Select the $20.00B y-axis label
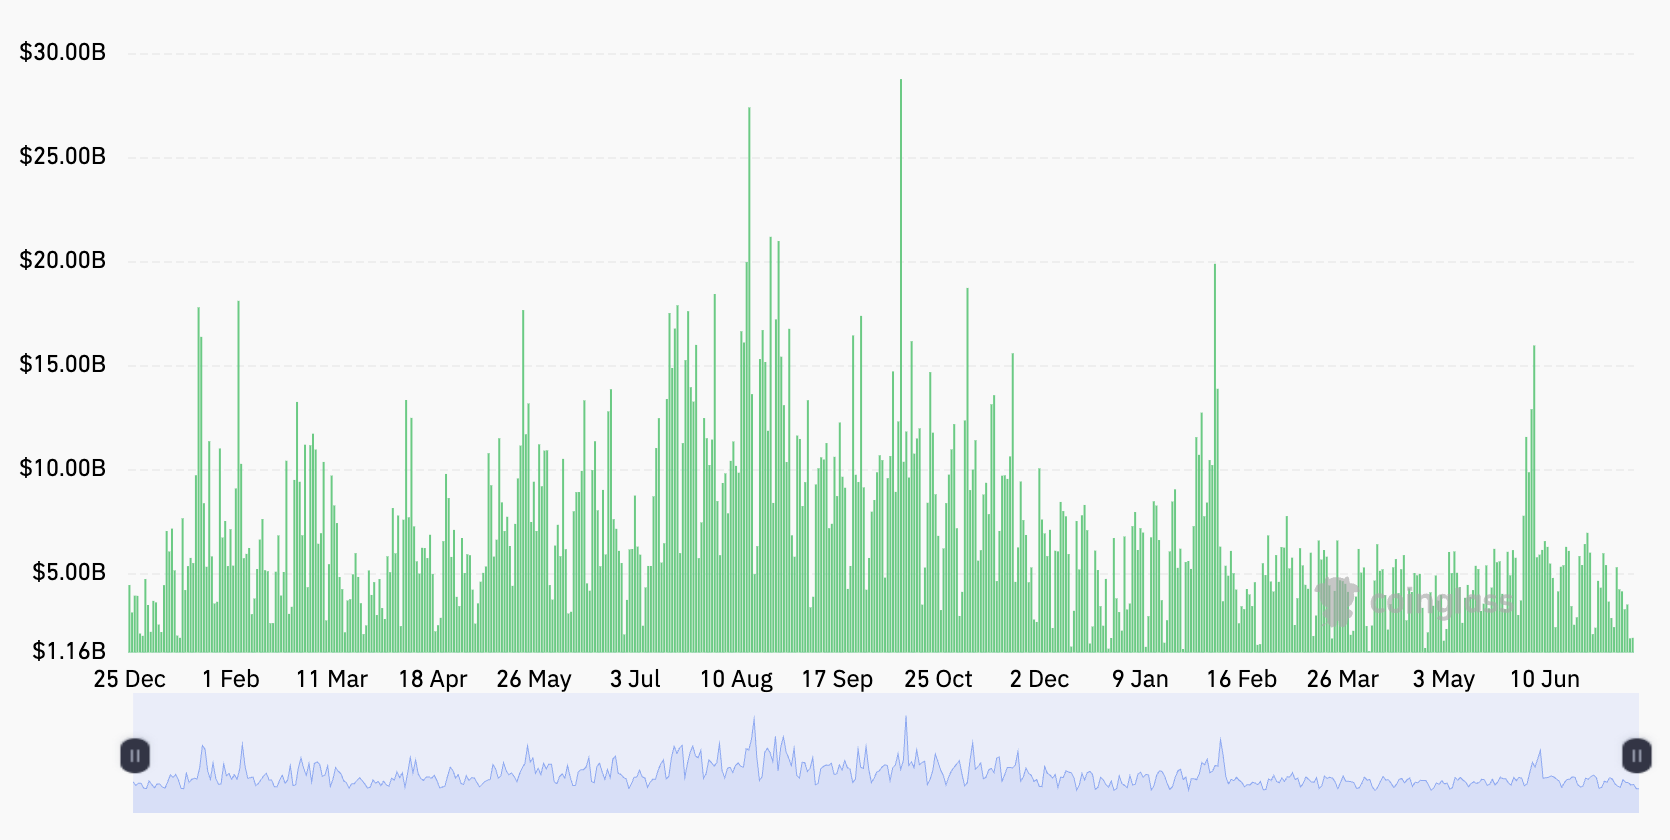Image resolution: width=1670 pixels, height=840 pixels. coord(62,260)
